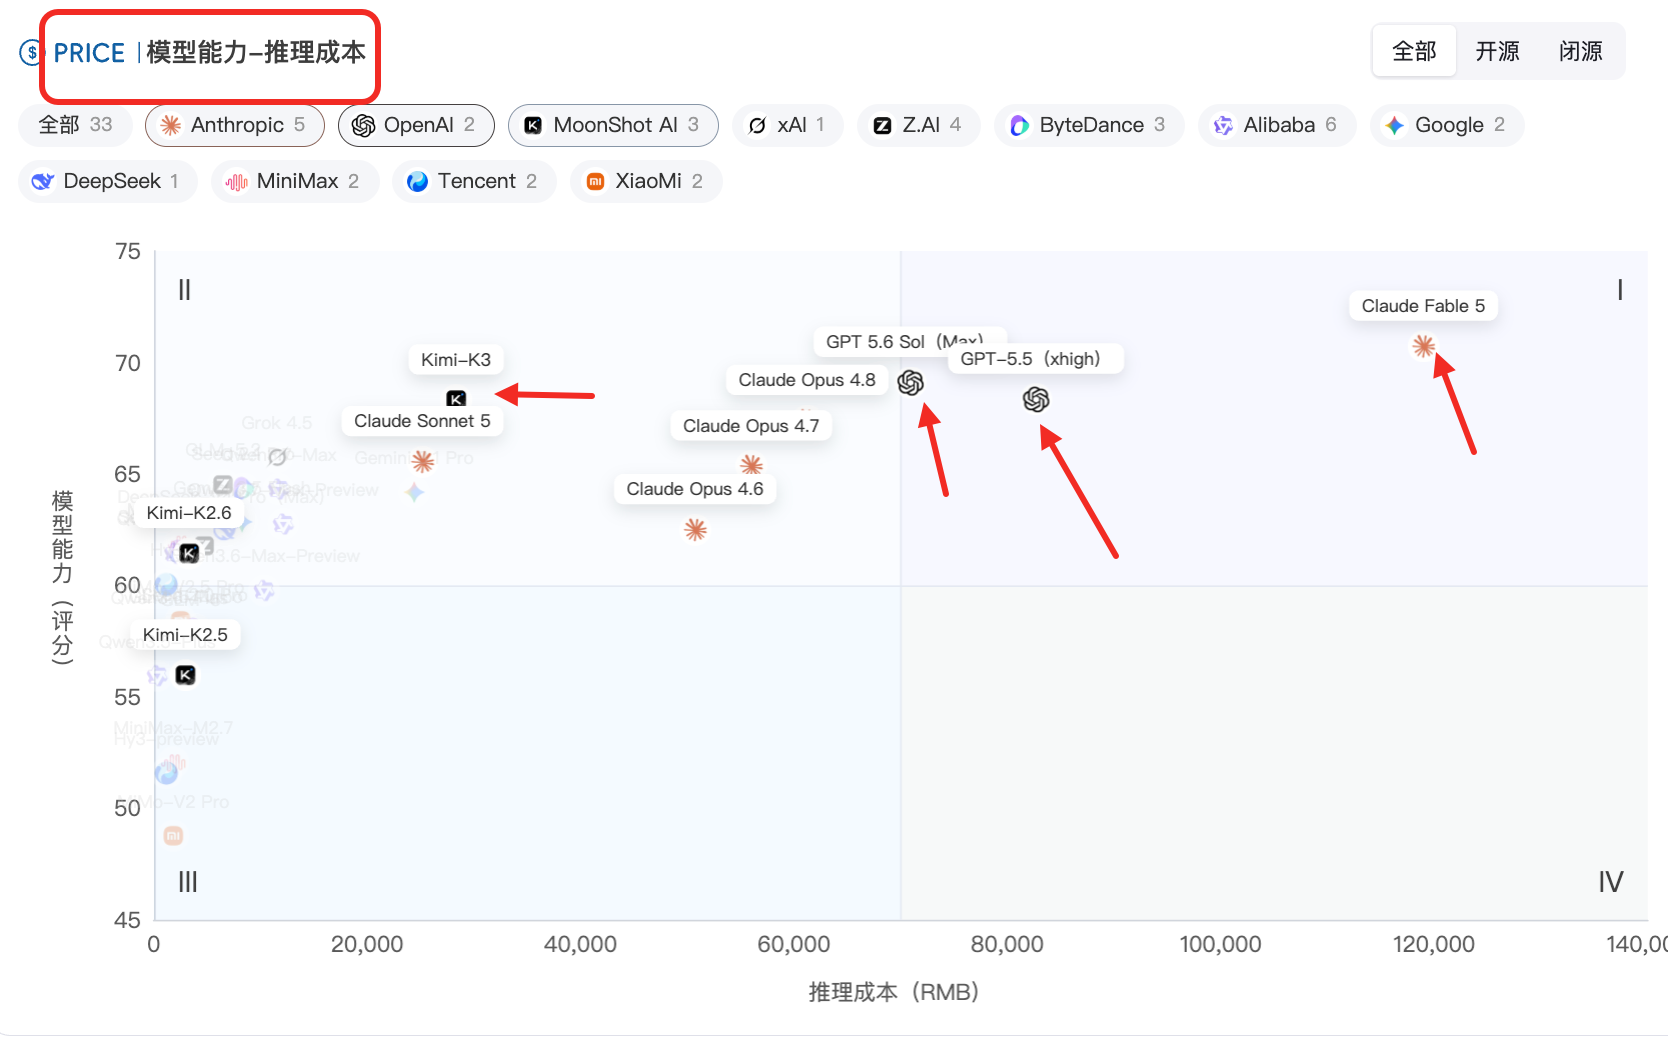Click the Claude Fable 5 label
The image size is (1668, 1044).
pyautogui.click(x=1423, y=306)
